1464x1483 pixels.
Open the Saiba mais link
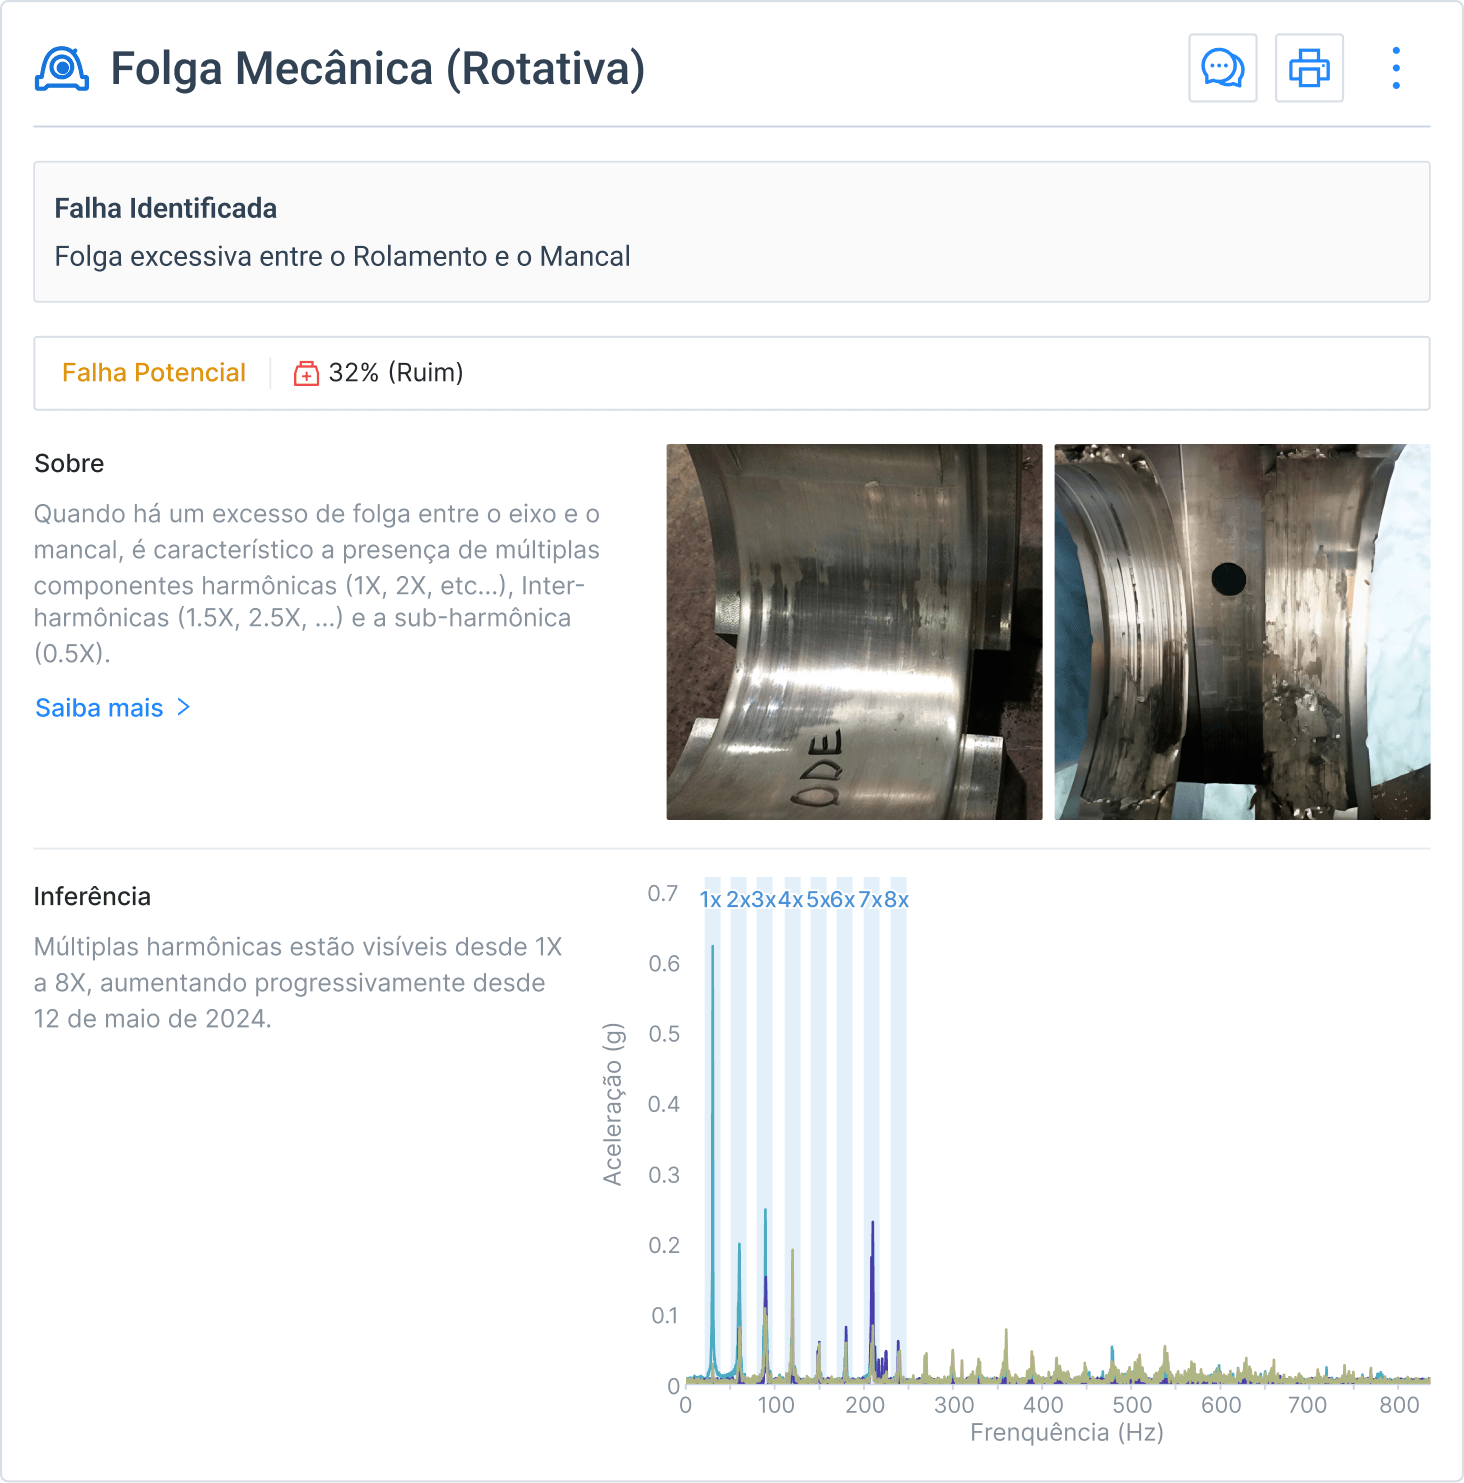99,708
